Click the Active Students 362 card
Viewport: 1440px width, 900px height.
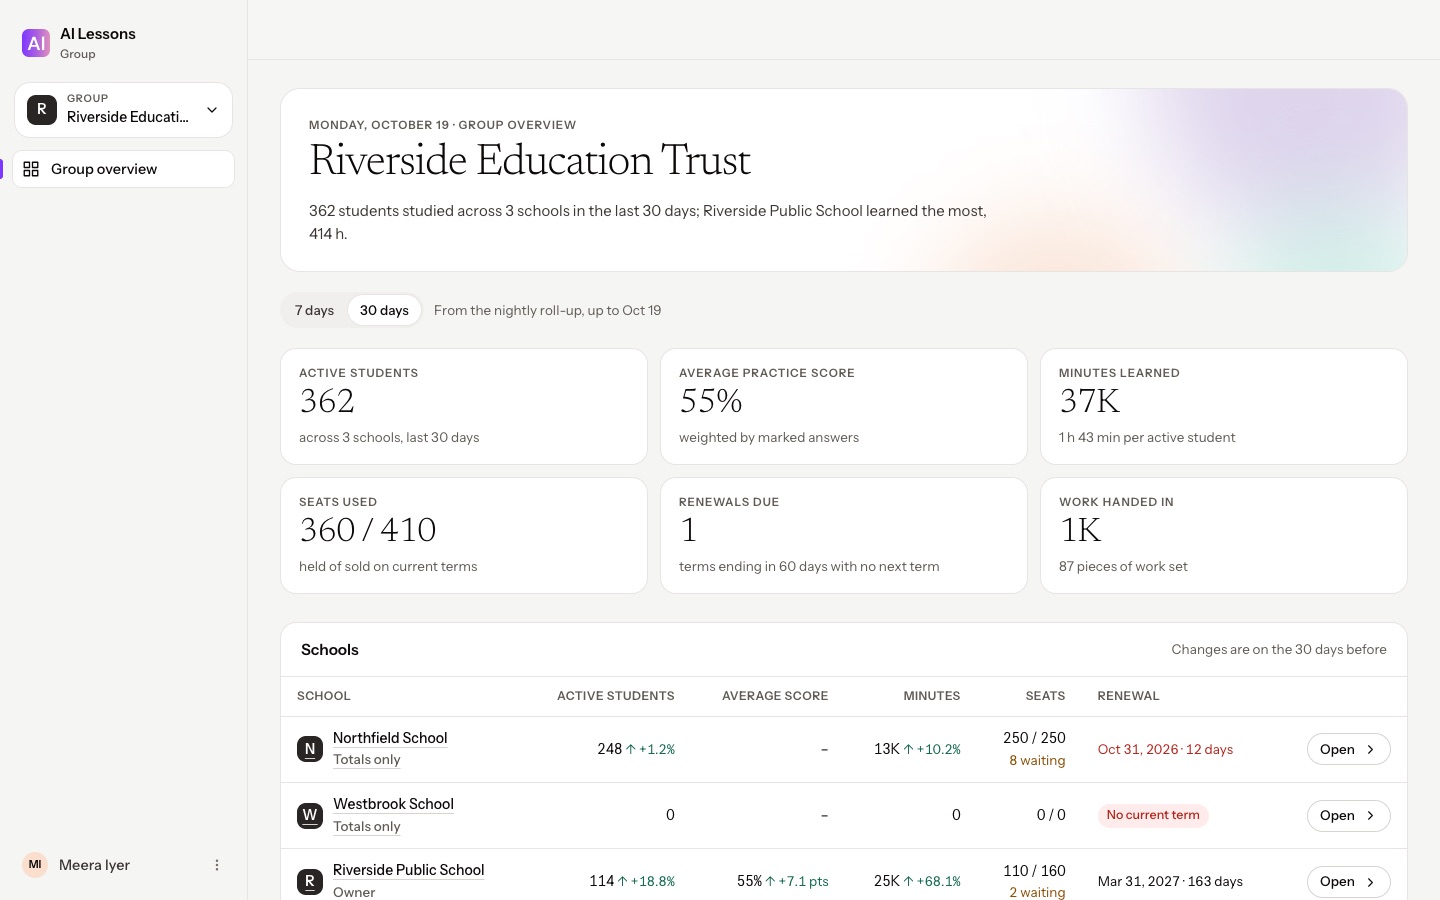click(x=464, y=406)
